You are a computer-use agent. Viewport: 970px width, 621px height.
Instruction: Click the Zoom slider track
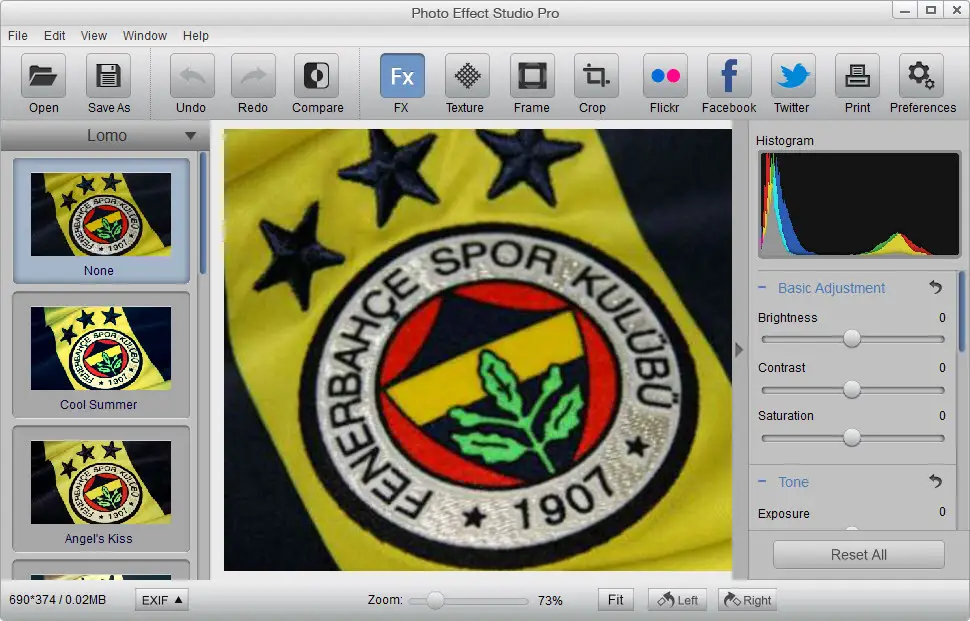click(x=468, y=601)
